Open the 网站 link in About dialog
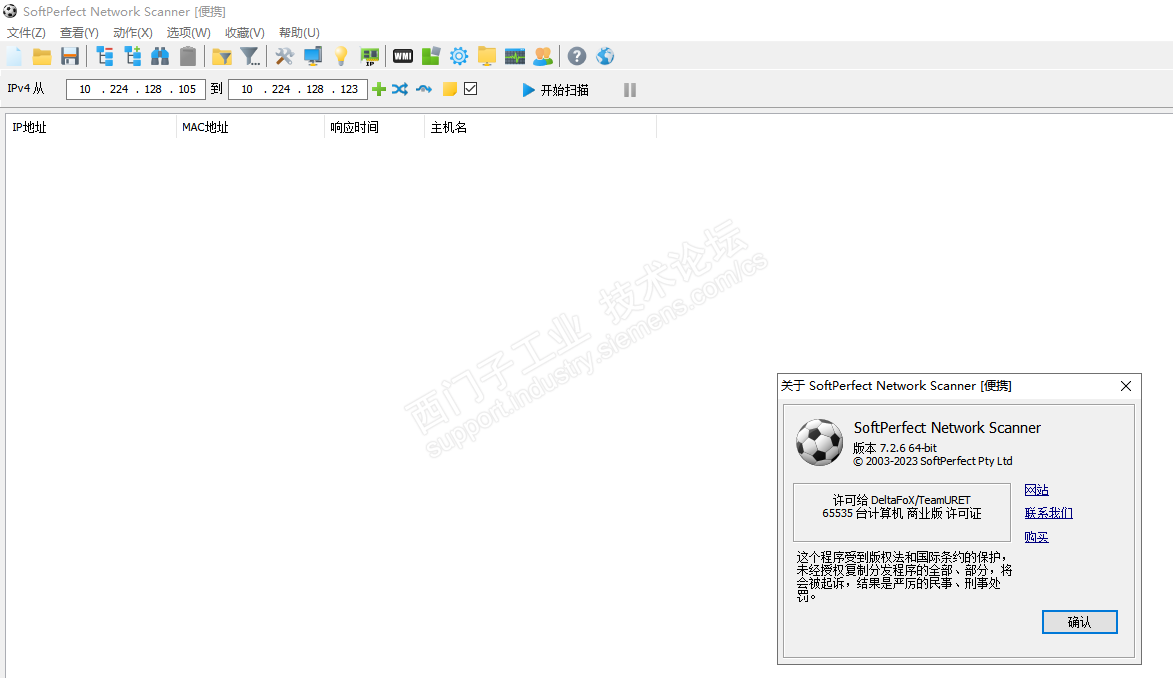Image resolution: width=1173 pixels, height=678 pixels. point(1036,489)
